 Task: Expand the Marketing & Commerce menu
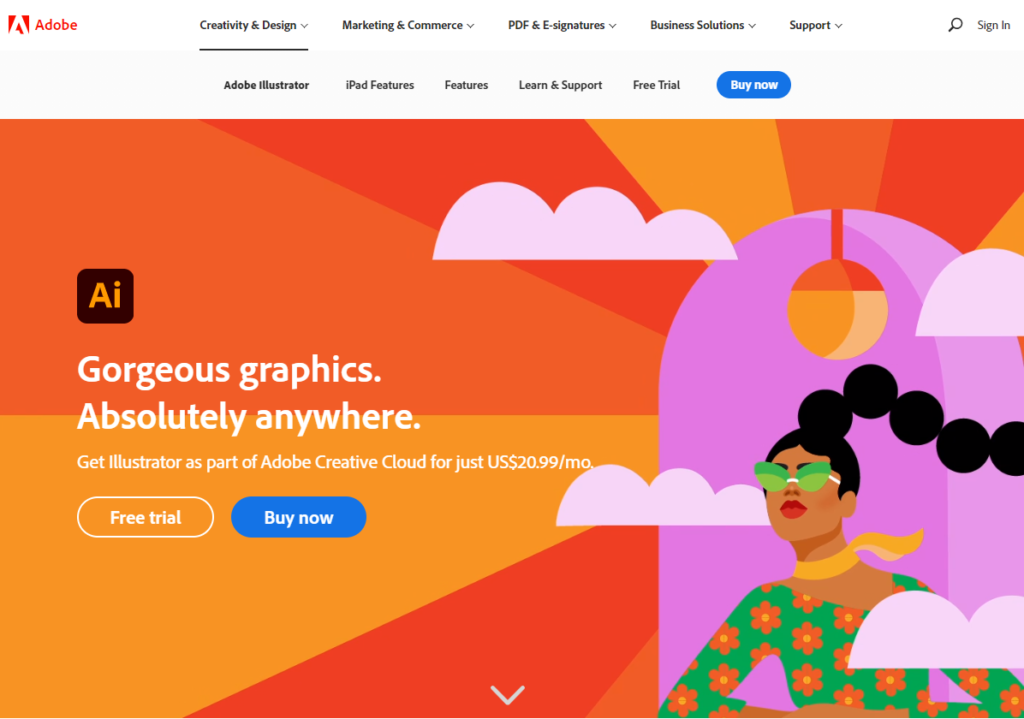[x=408, y=25]
